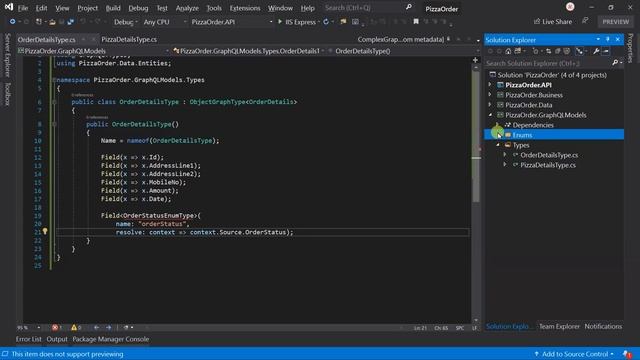This screenshot has width=640, height=360.
Task: Open the Build menu
Action: click(113, 8)
